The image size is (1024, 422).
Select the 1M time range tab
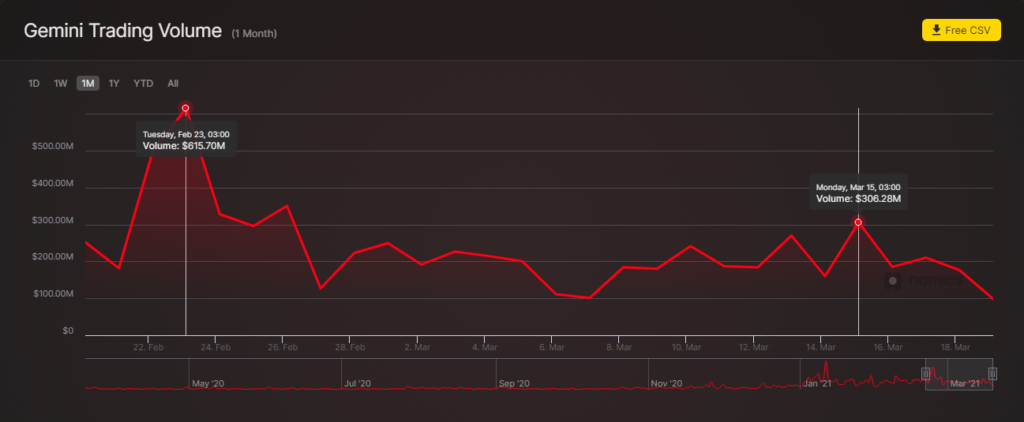[88, 84]
